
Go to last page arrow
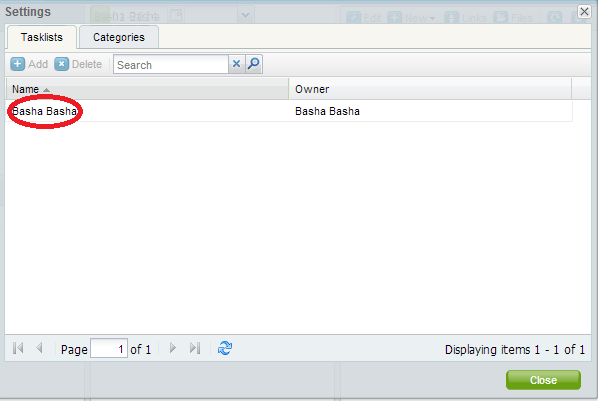point(195,348)
